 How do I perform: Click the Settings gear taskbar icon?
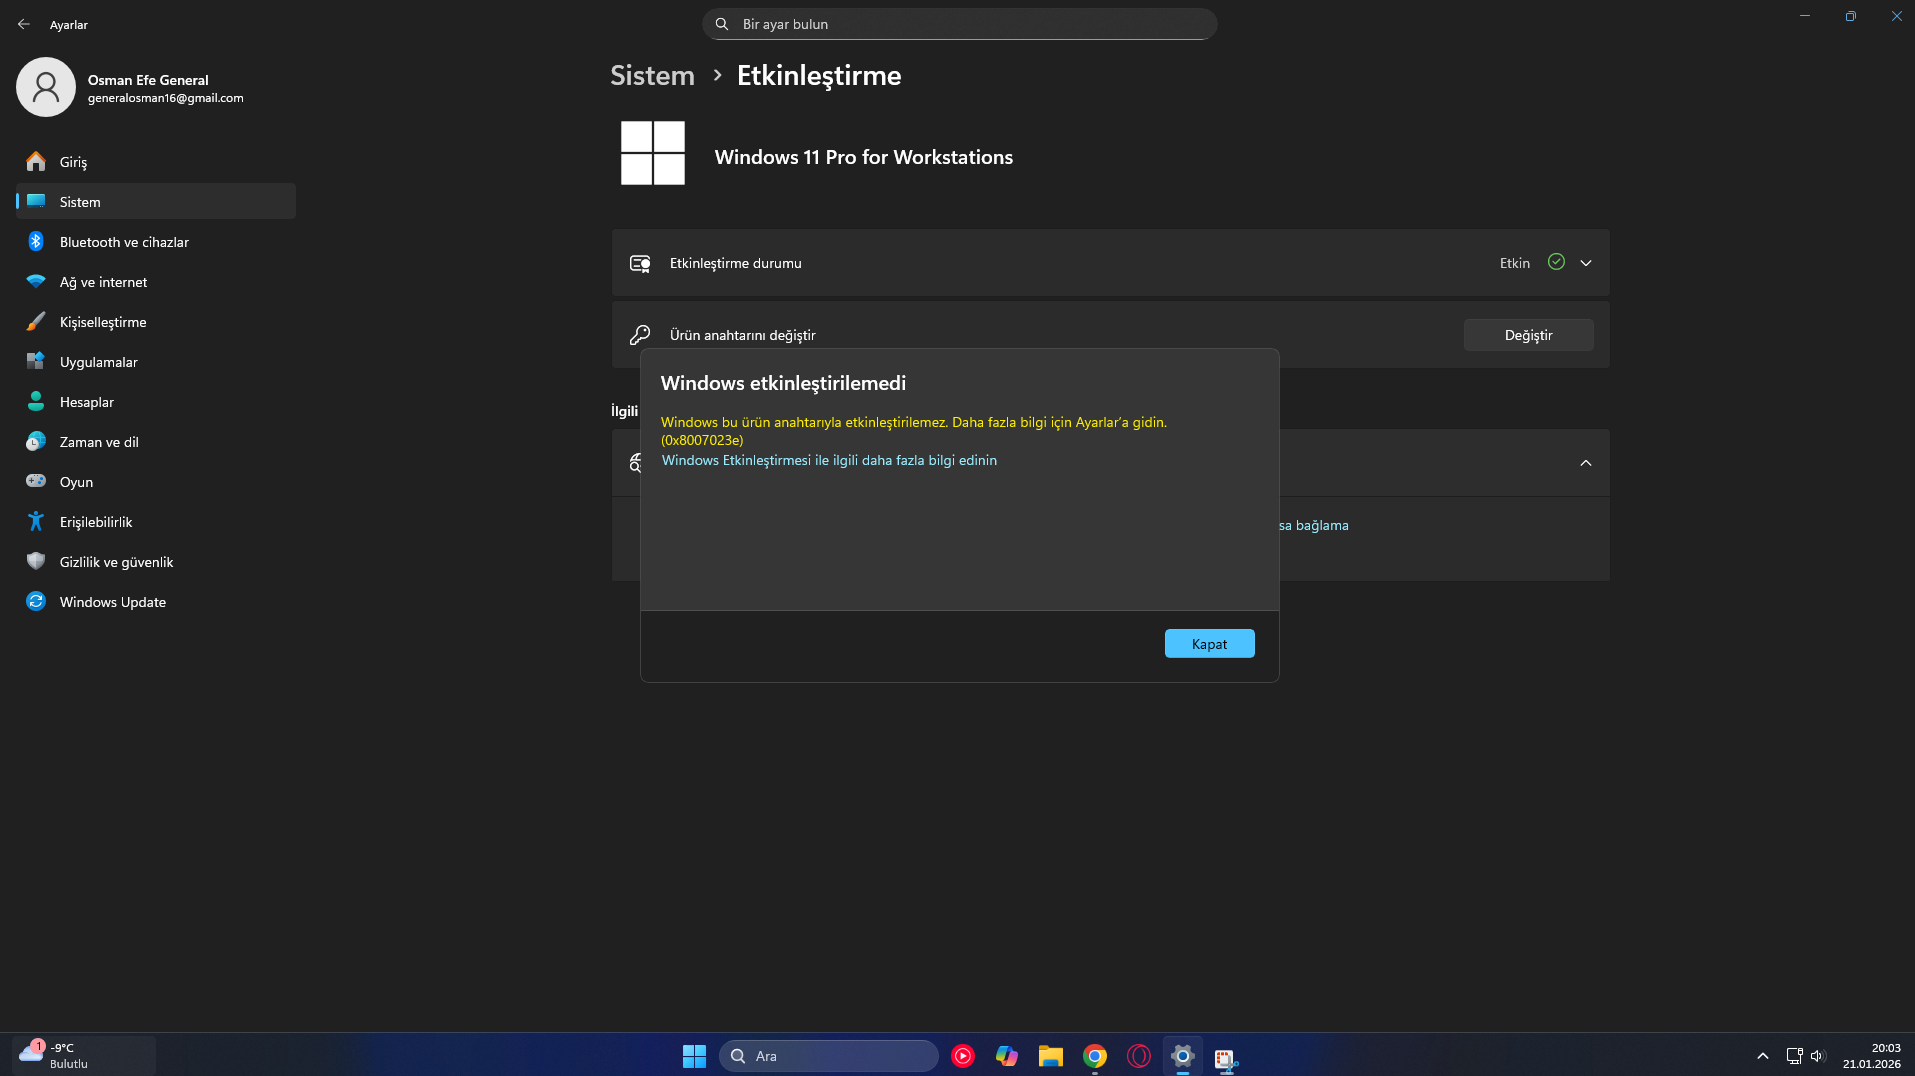[1183, 1056]
